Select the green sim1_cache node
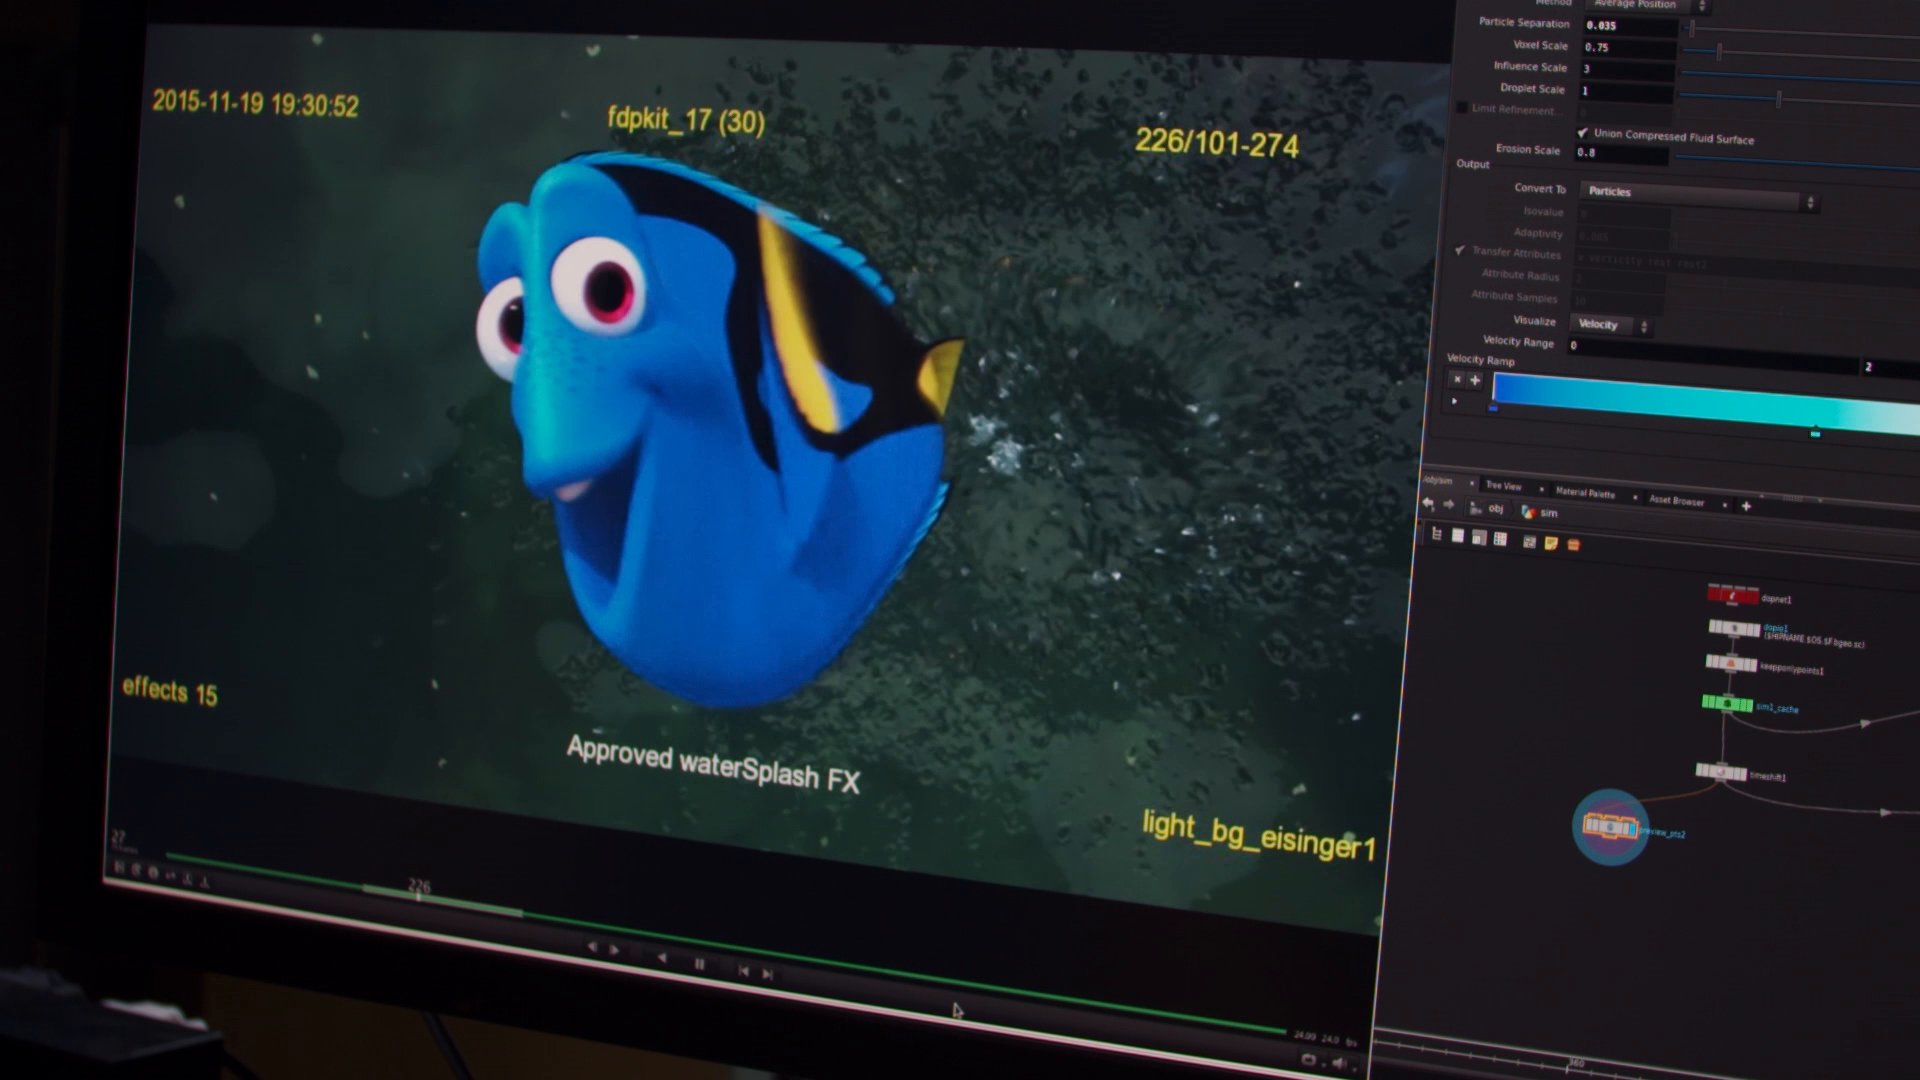Viewport: 1920px width, 1080px height. point(1727,704)
